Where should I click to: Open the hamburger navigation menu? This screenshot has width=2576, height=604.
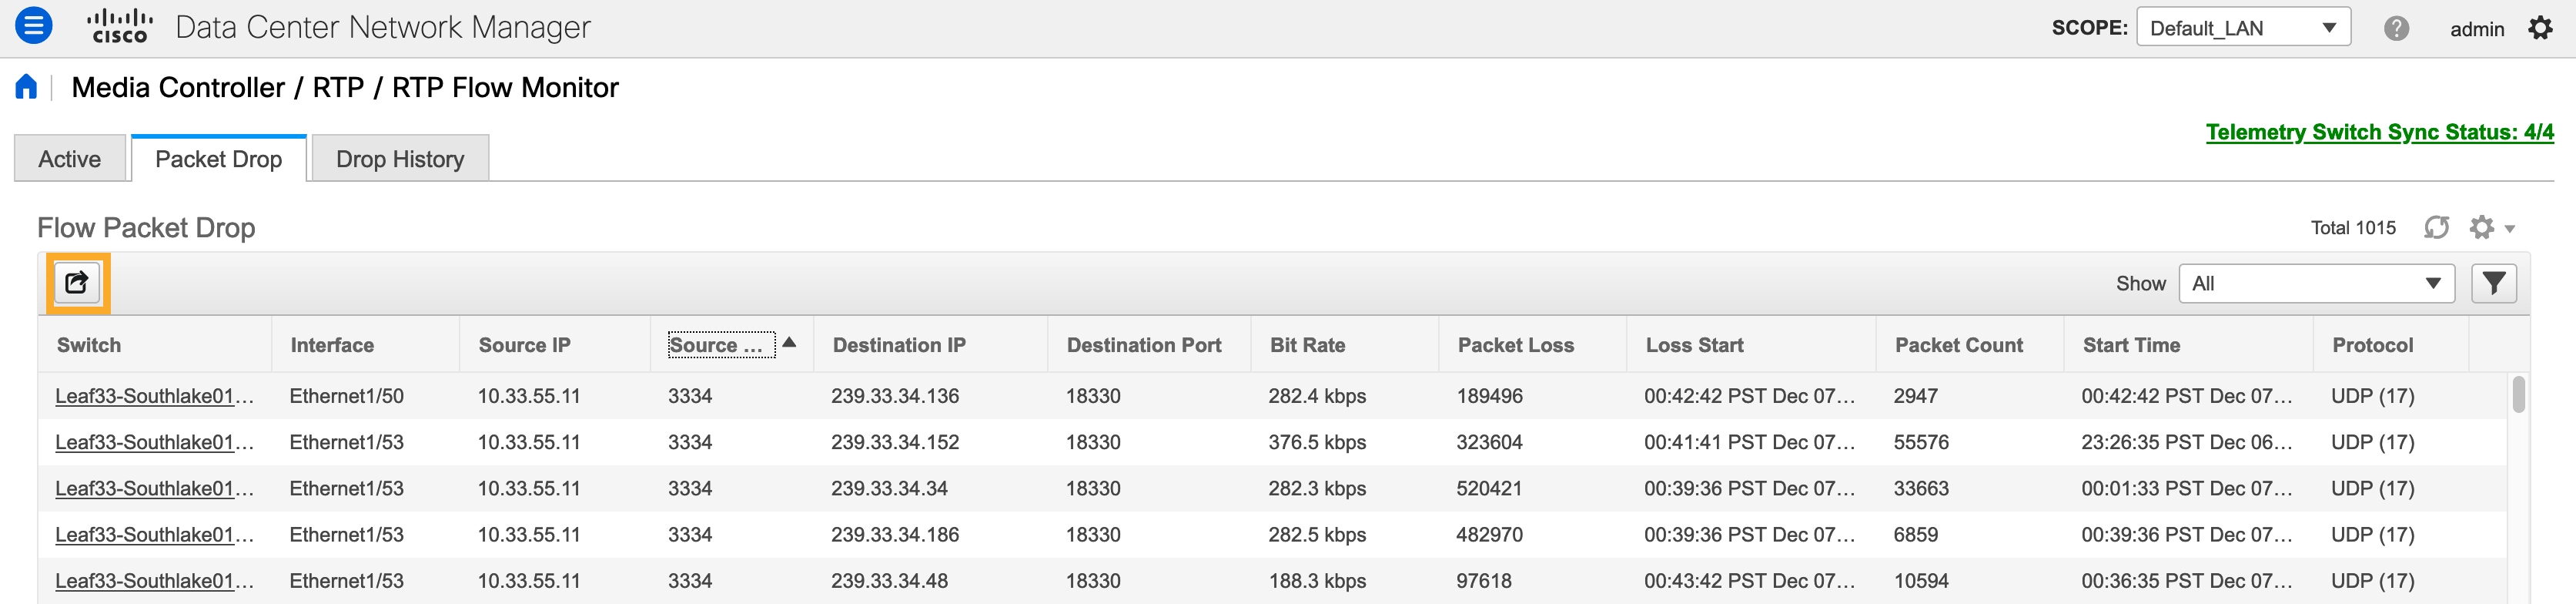(34, 26)
